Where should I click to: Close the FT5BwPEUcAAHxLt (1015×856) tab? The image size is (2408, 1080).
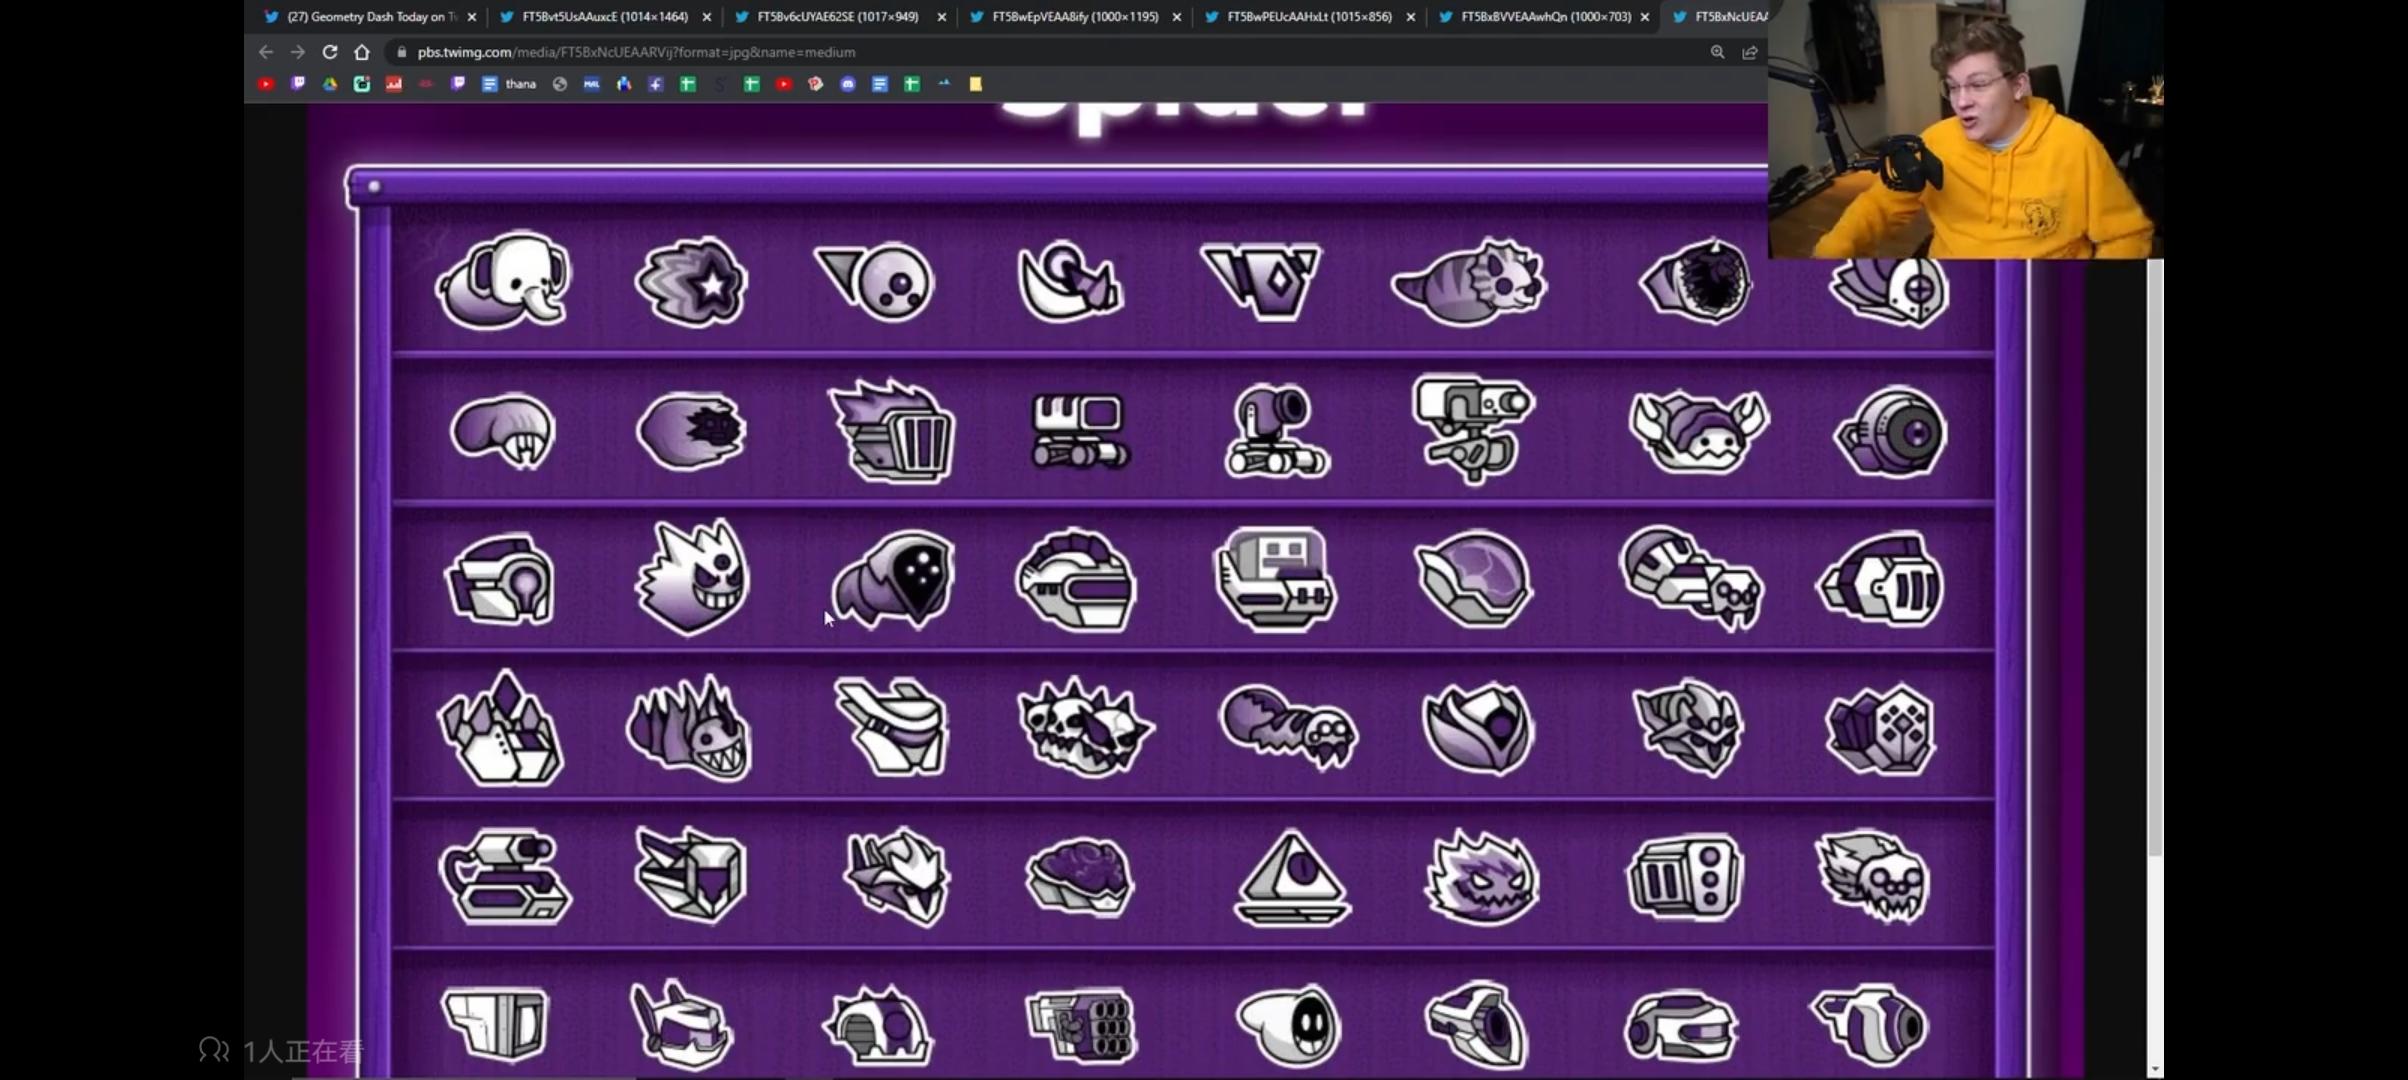coord(1411,17)
